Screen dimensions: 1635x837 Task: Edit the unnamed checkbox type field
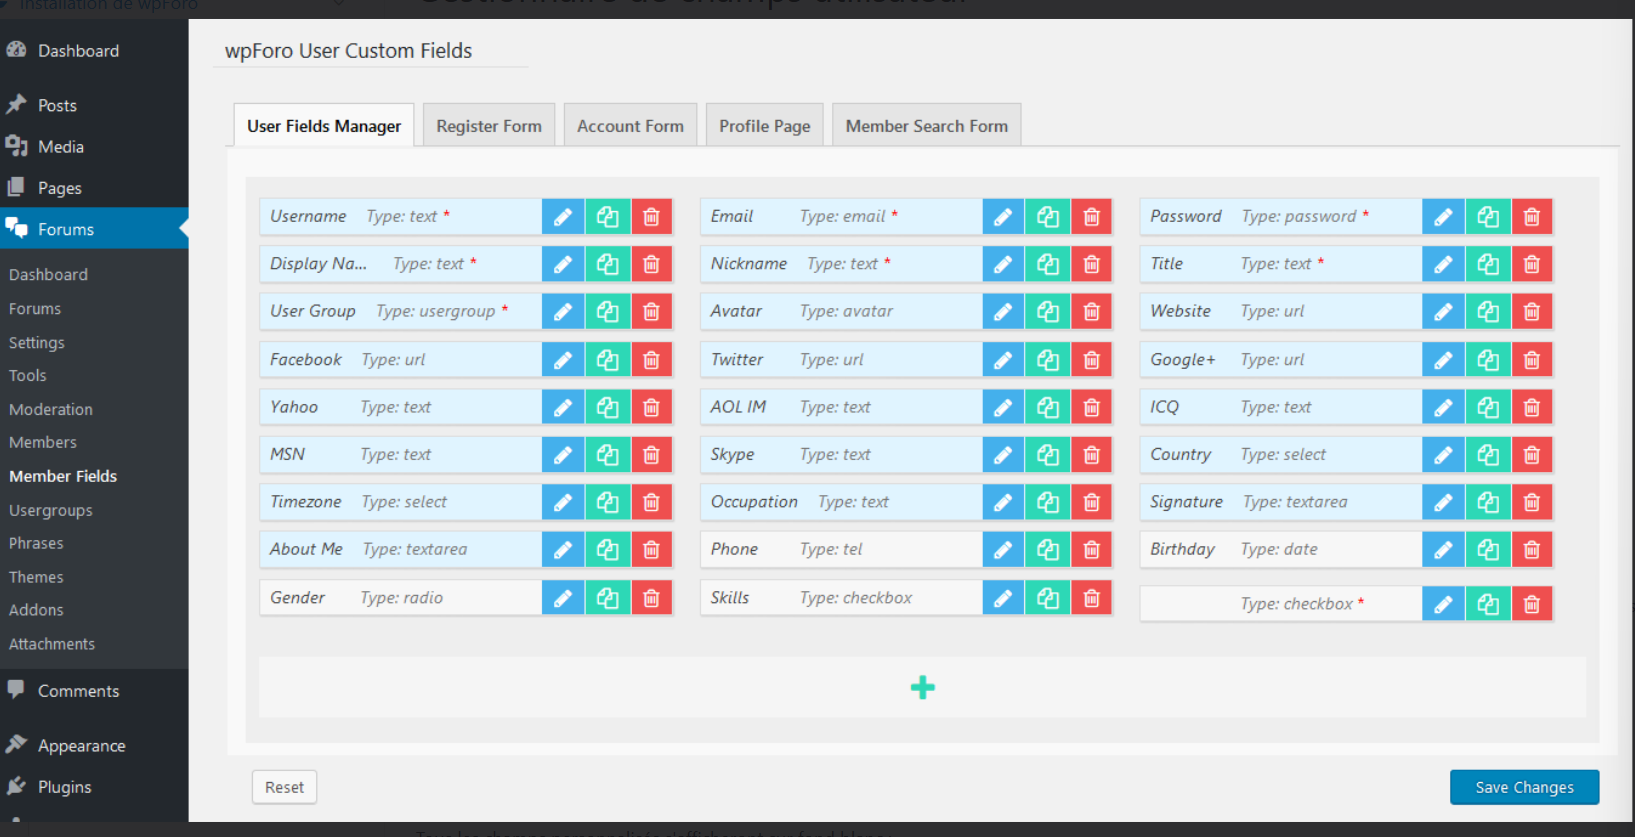(x=1443, y=604)
